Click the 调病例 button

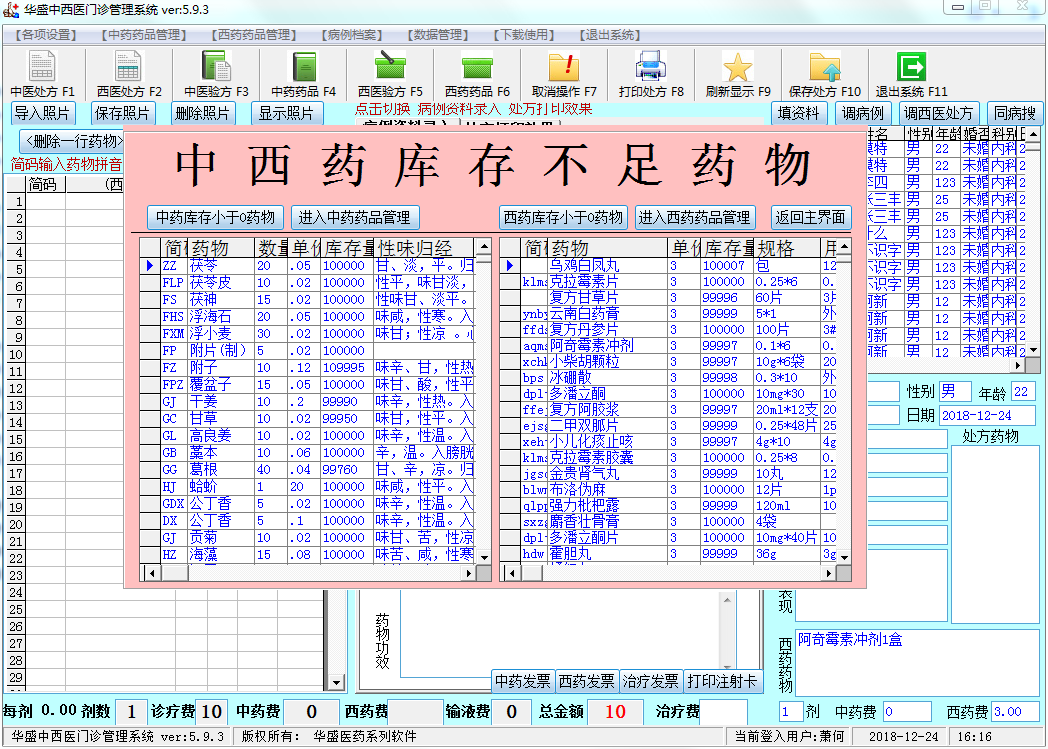tap(863, 113)
